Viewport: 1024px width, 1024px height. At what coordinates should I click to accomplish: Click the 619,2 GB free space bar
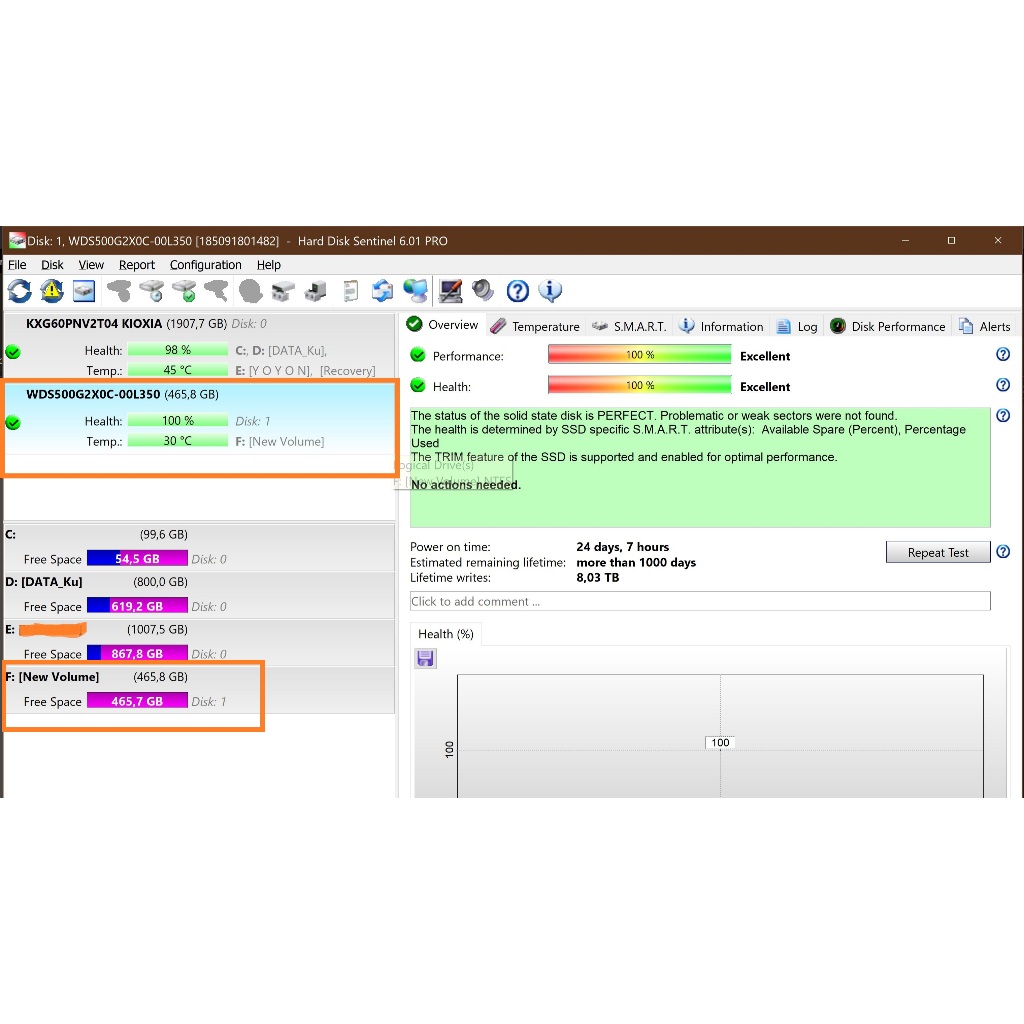(x=137, y=606)
